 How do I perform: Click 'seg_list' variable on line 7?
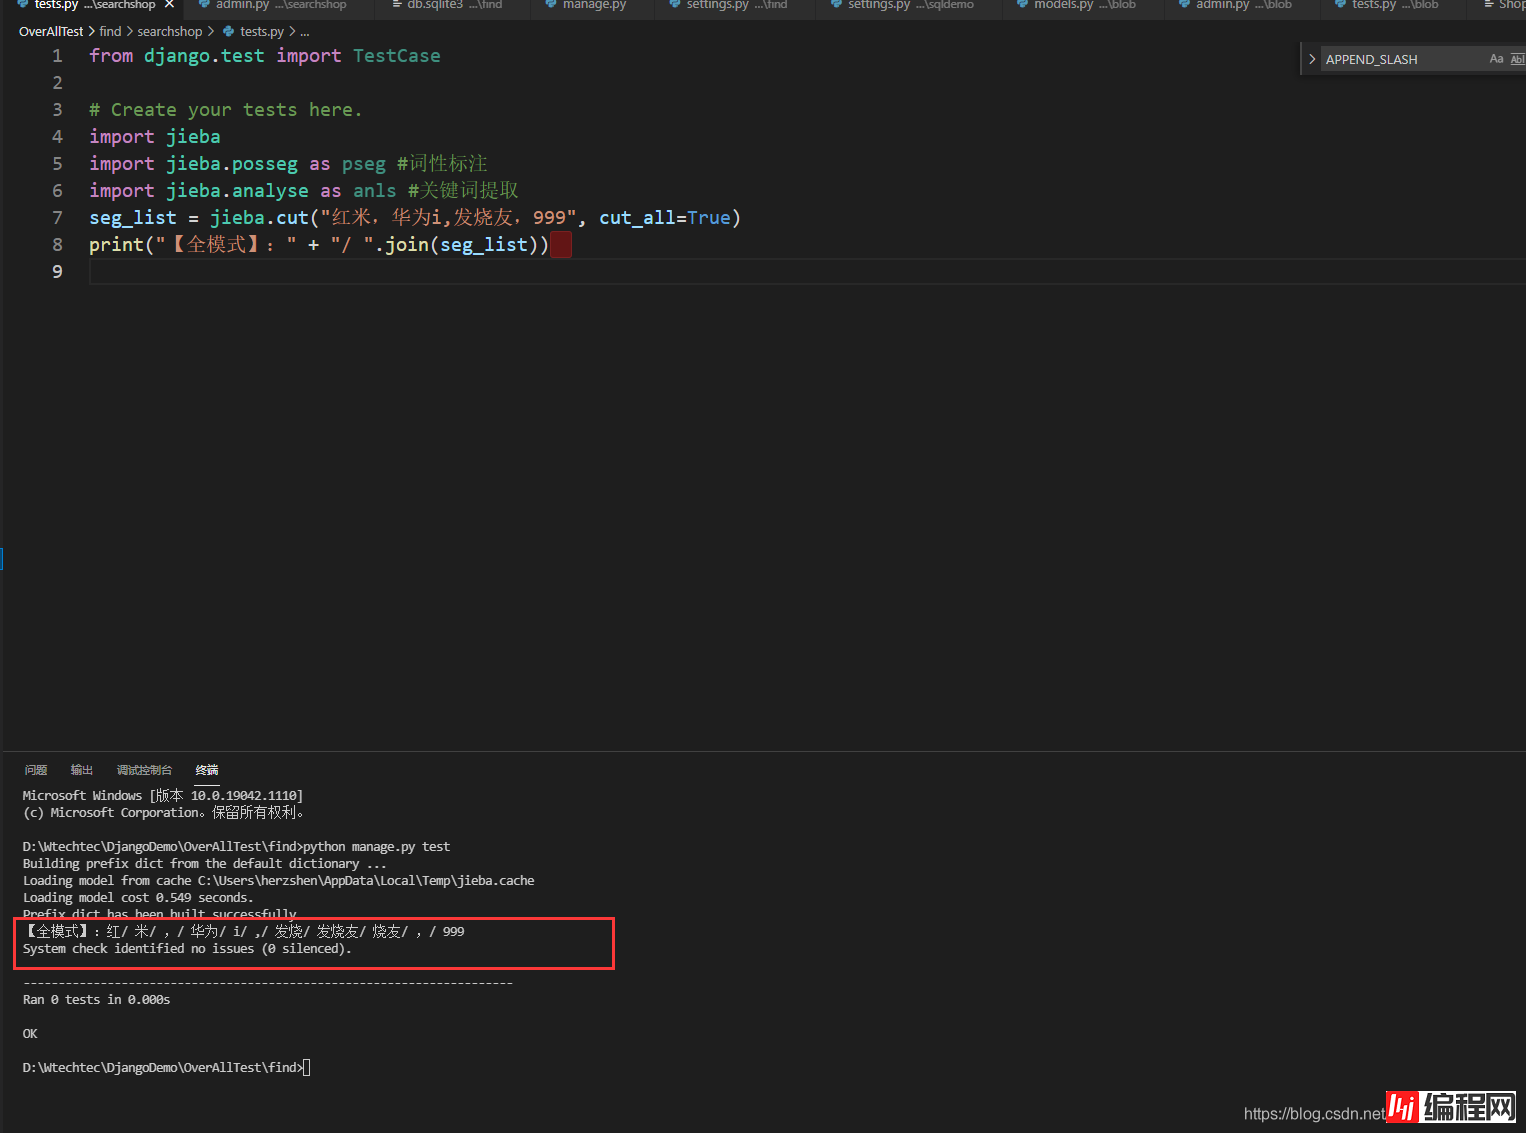[133, 217]
